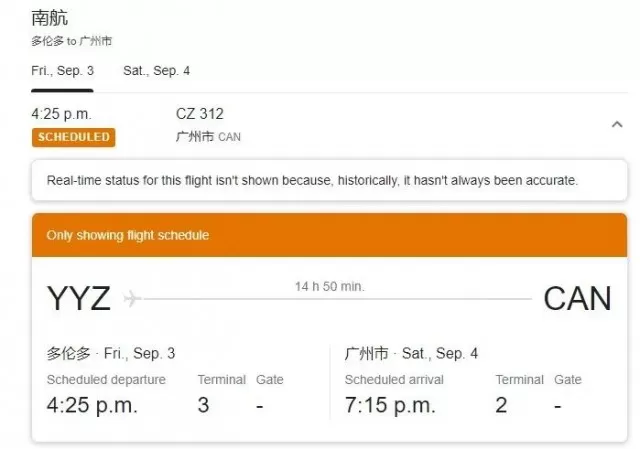640x449 pixels.
Task: Click the CAN arrival airport code
Action: [577, 298]
